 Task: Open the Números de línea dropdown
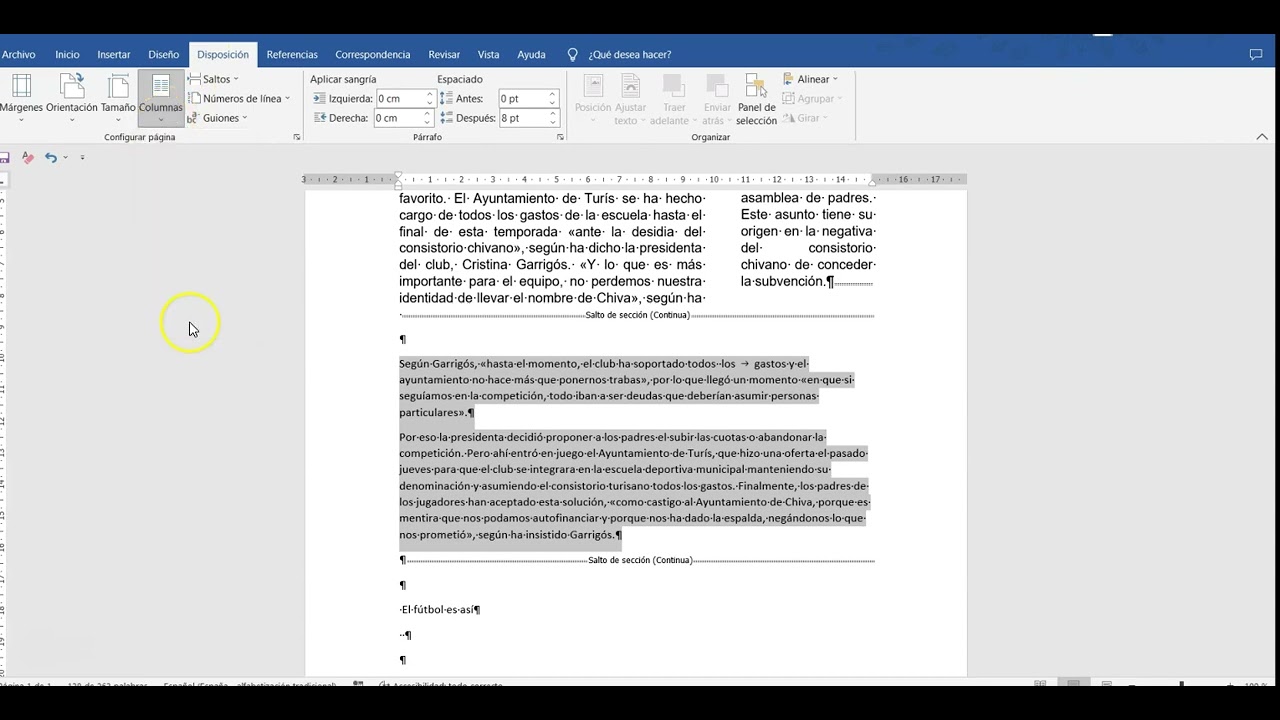coord(238,98)
